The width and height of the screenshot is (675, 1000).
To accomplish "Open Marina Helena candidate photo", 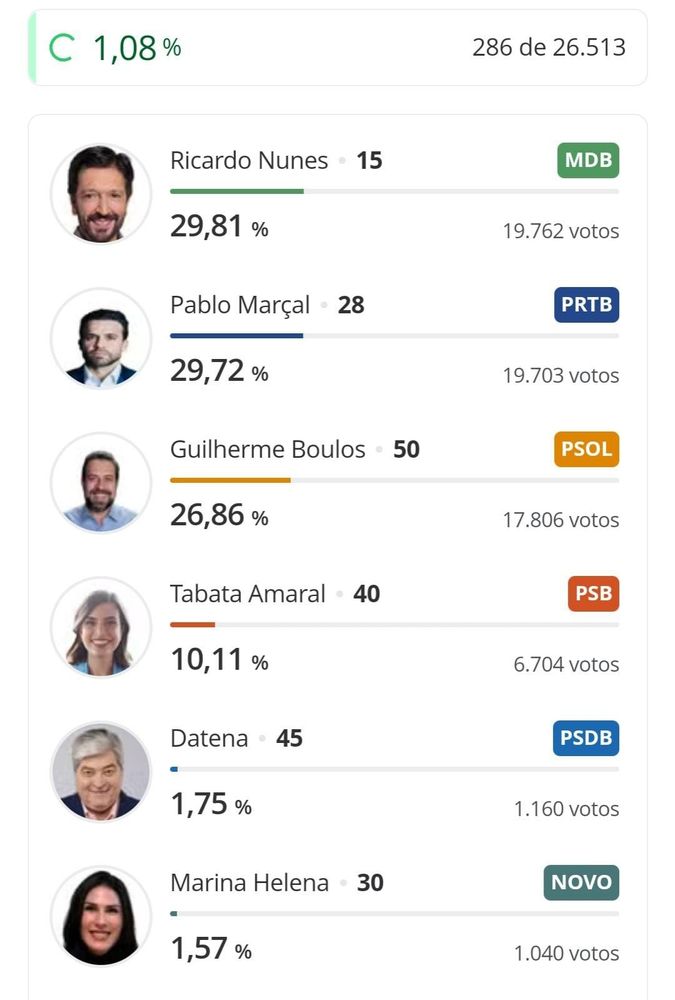I will click(101, 917).
